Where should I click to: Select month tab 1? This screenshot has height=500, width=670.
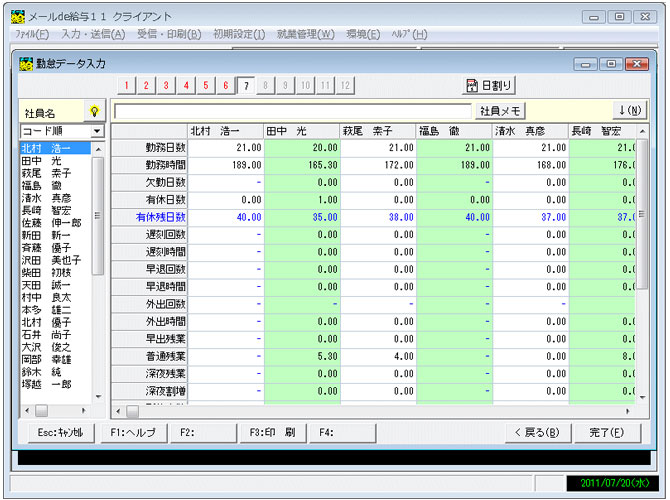click(x=126, y=85)
